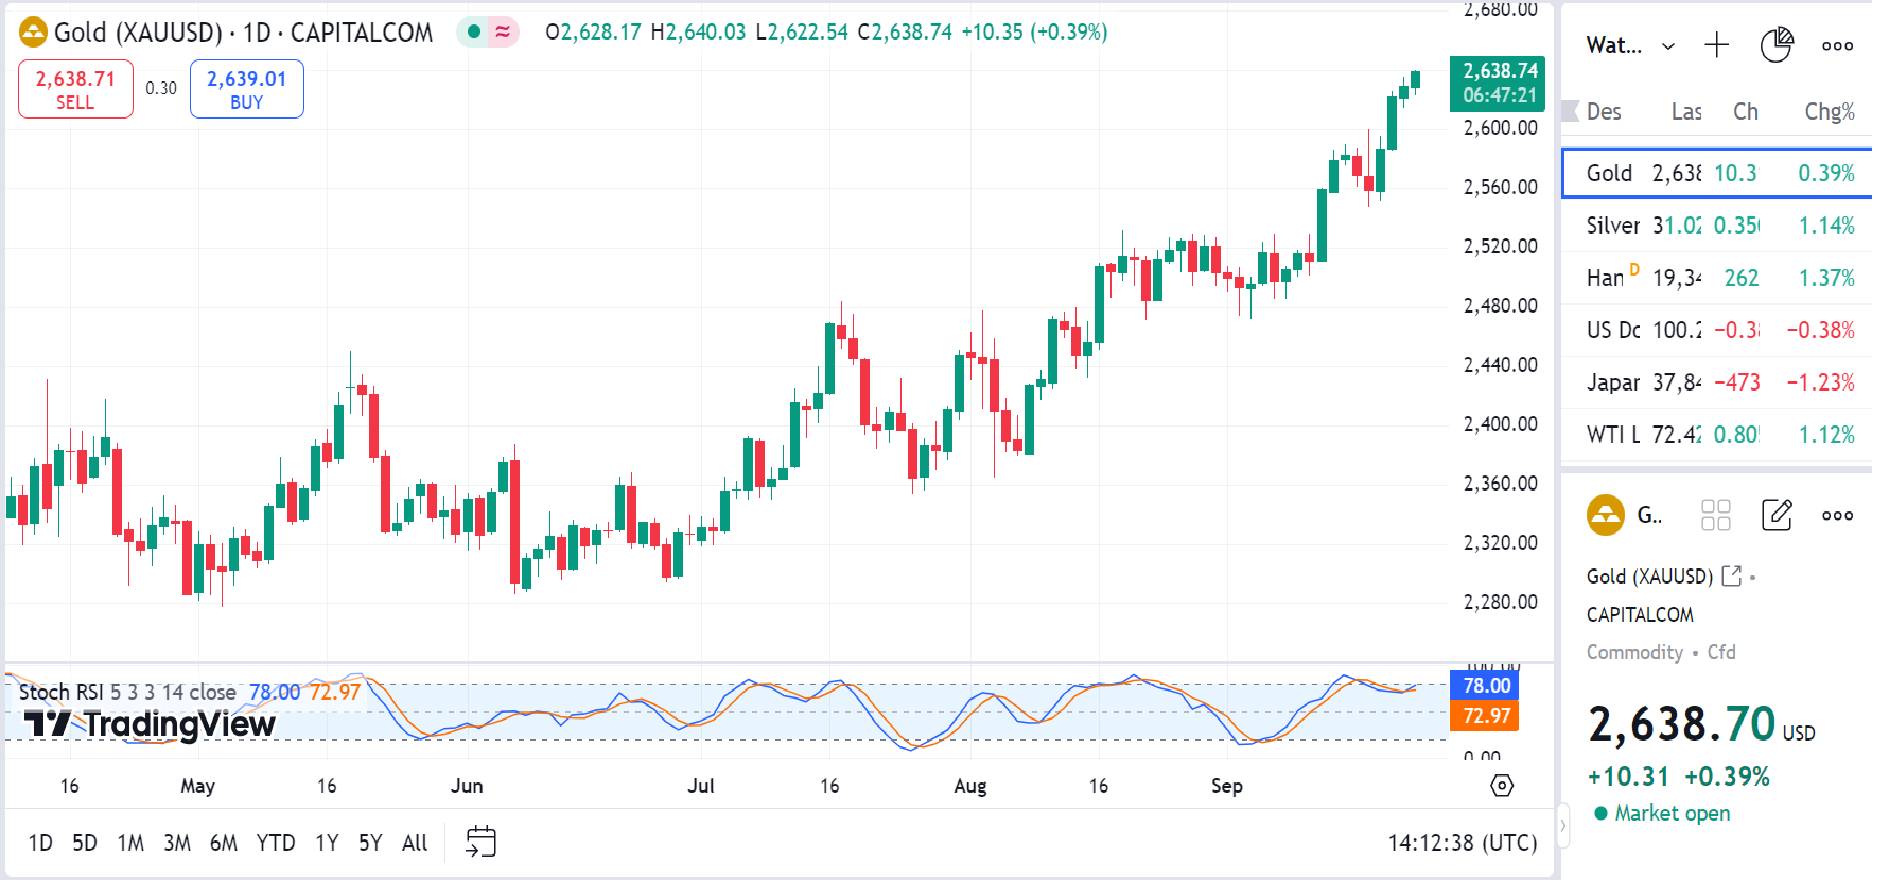Select the pencil edit icon in symbol panel
1879x884 pixels.
[1777, 515]
